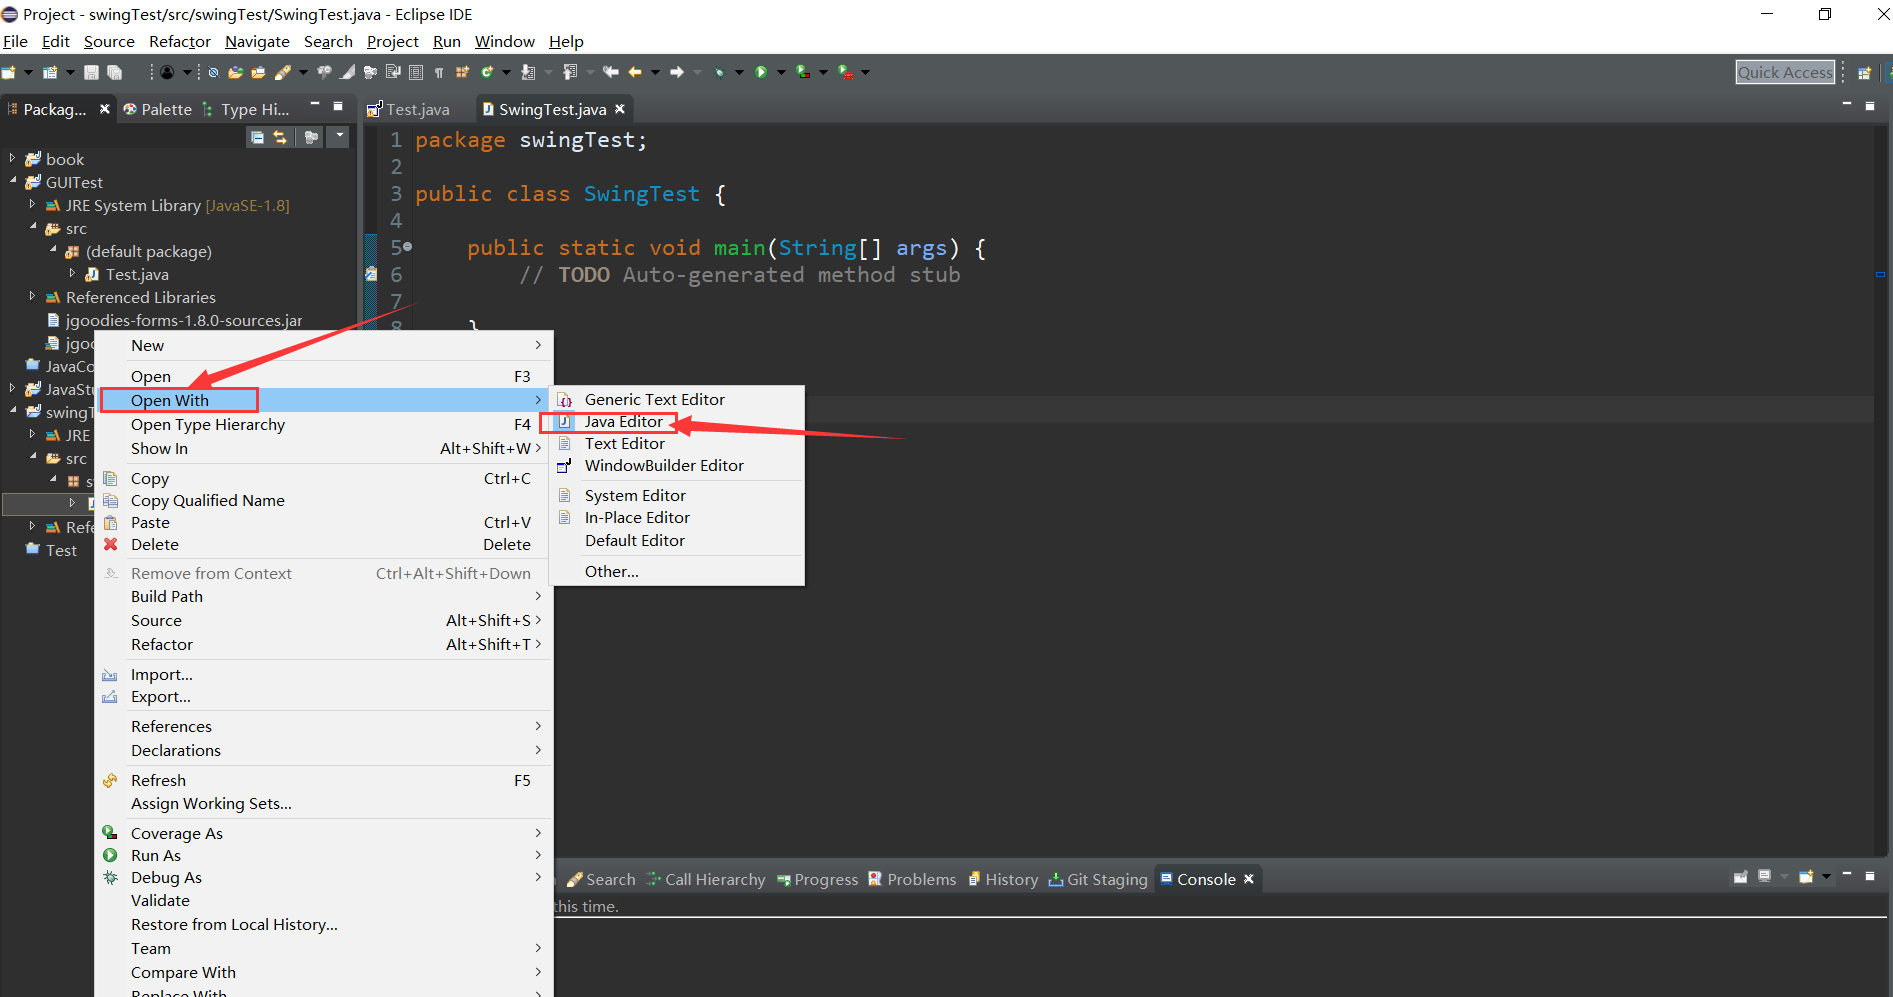Toggle Skip All Breakpoints on the toolbar

tap(214, 71)
